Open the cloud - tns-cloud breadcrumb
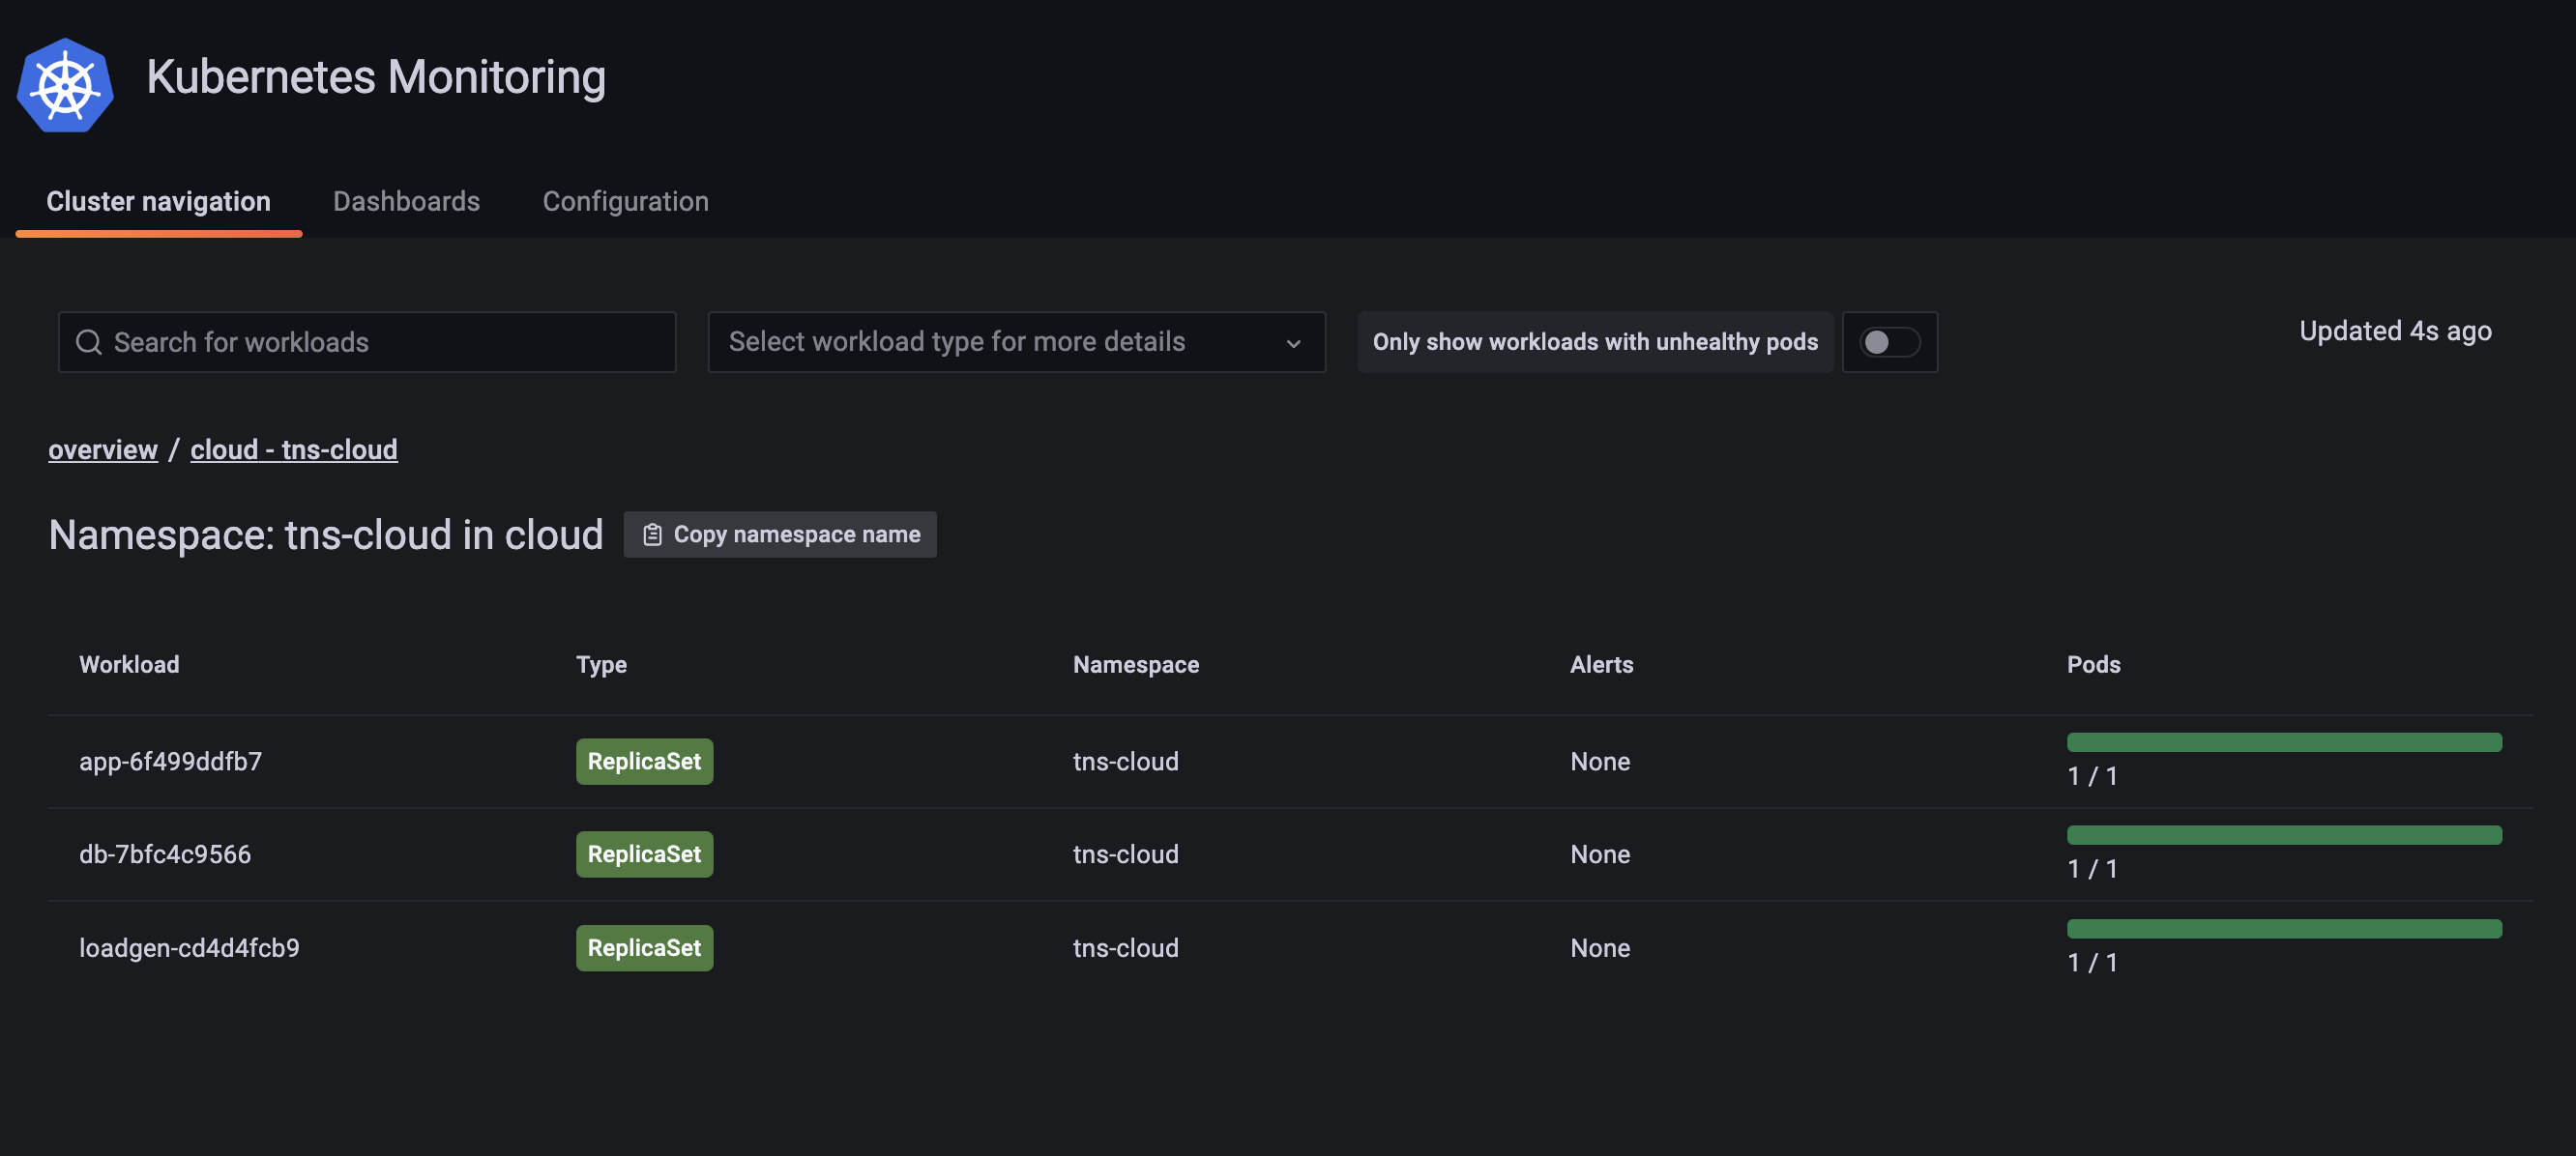This screenshot has height=1156, width=2576. [293, 449]
